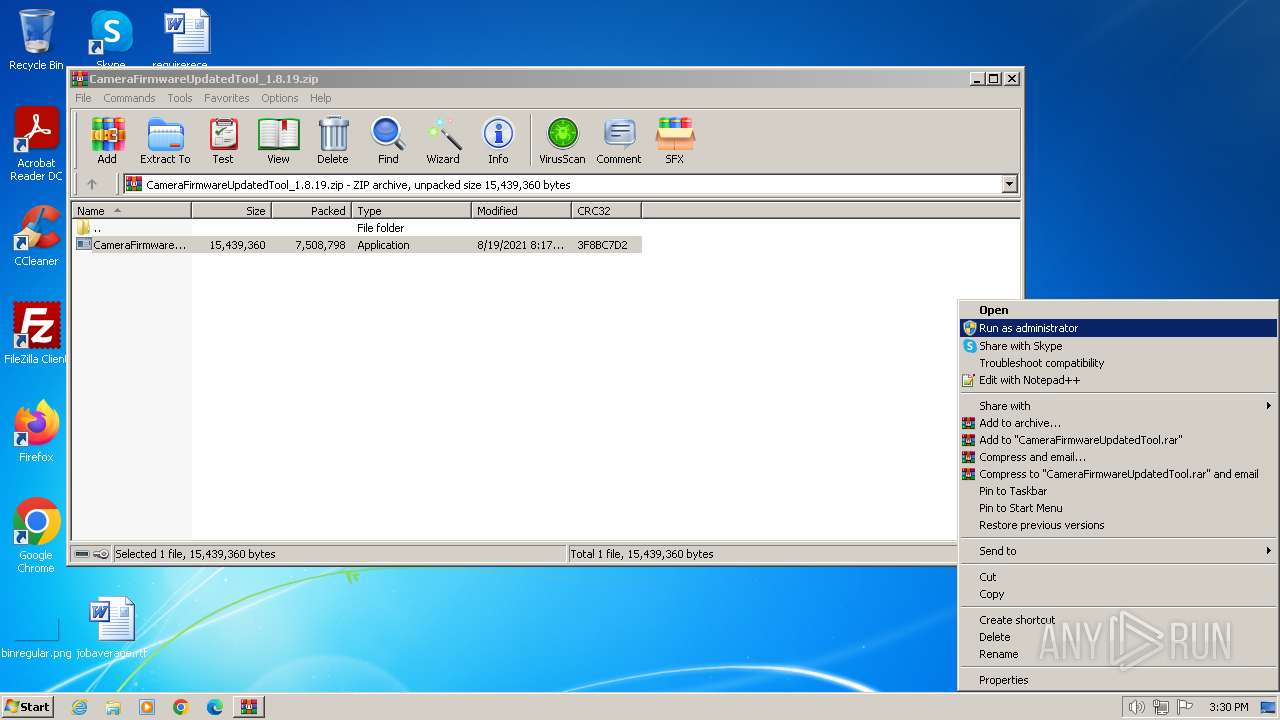This screenshot has width=1280, height=720.
Task: Click the SFX toolbar icon
Action: point(675,140)
